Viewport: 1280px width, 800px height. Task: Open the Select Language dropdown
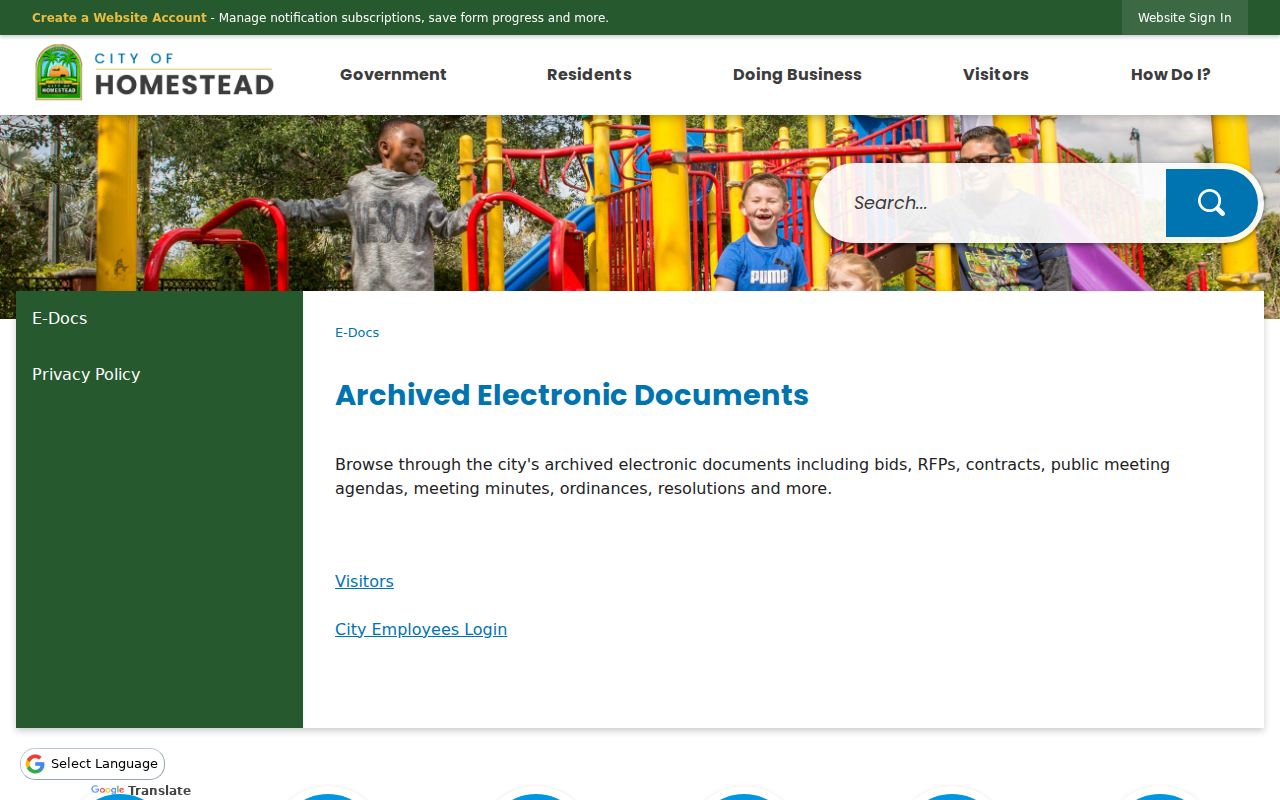(92, 764)
